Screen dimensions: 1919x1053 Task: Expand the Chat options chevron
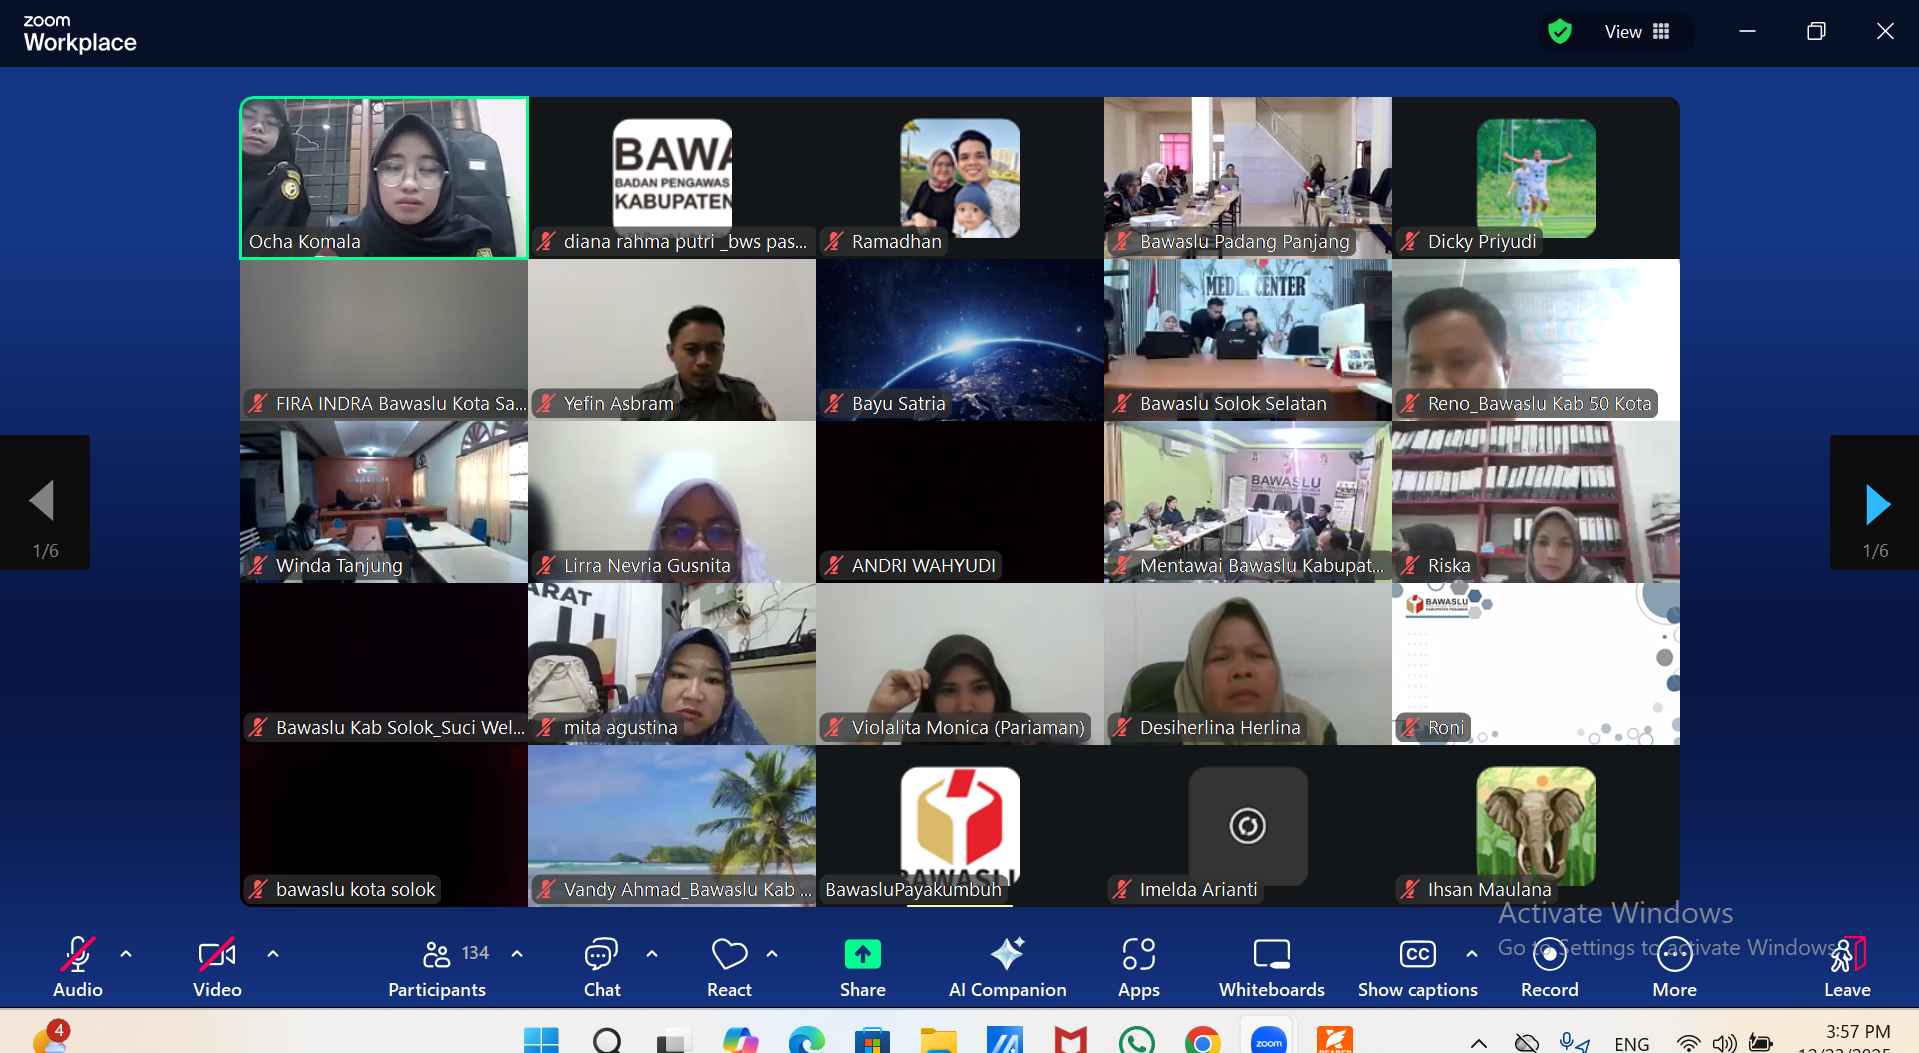[x=652, y=955]
